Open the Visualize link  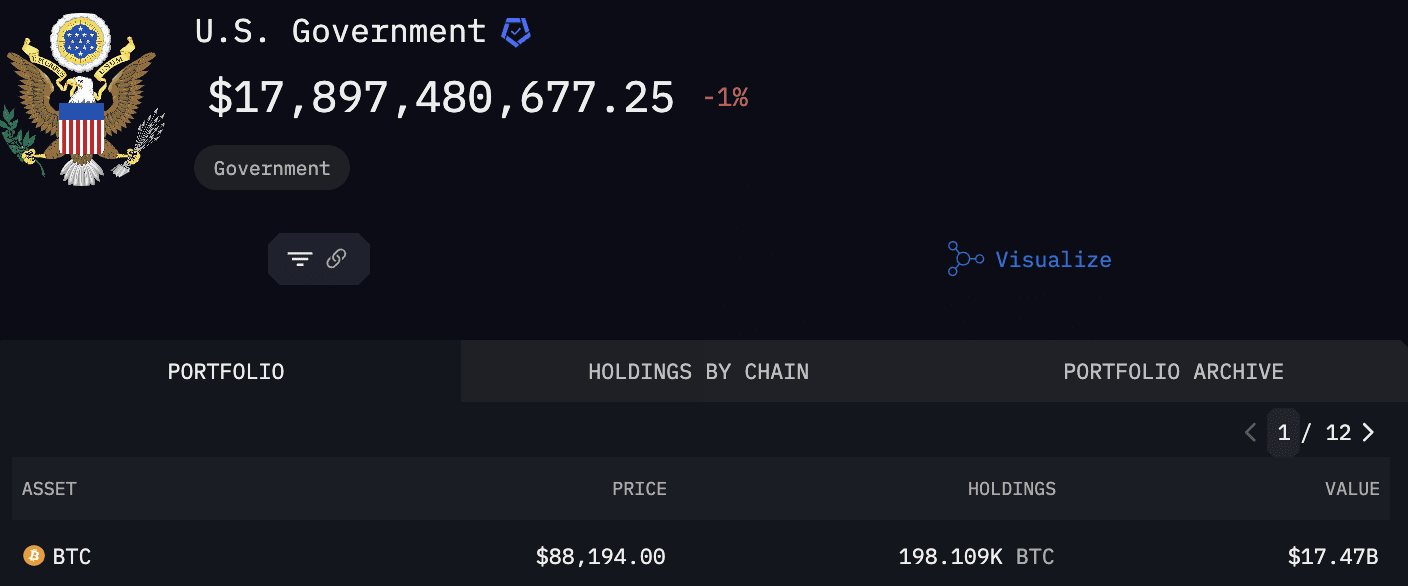(x=1053, y=260)
